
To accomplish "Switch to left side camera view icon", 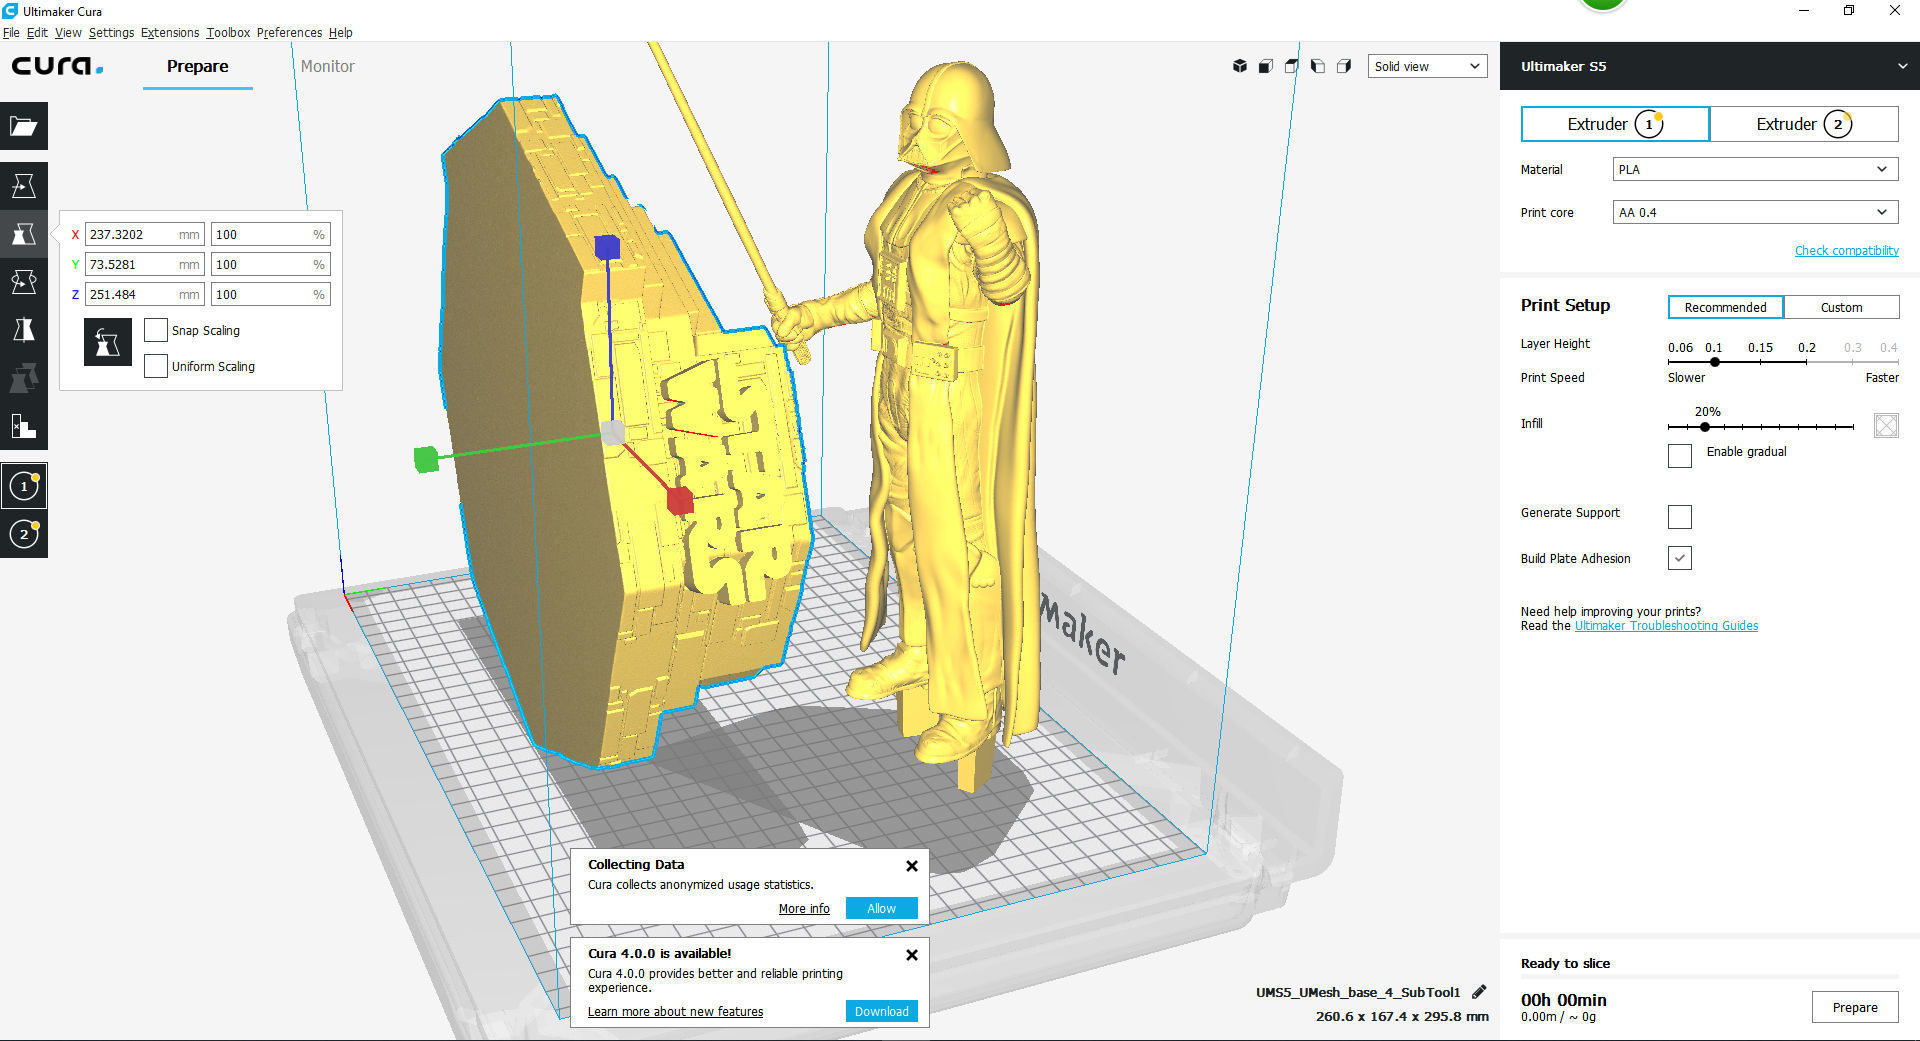I will 1318,66.
